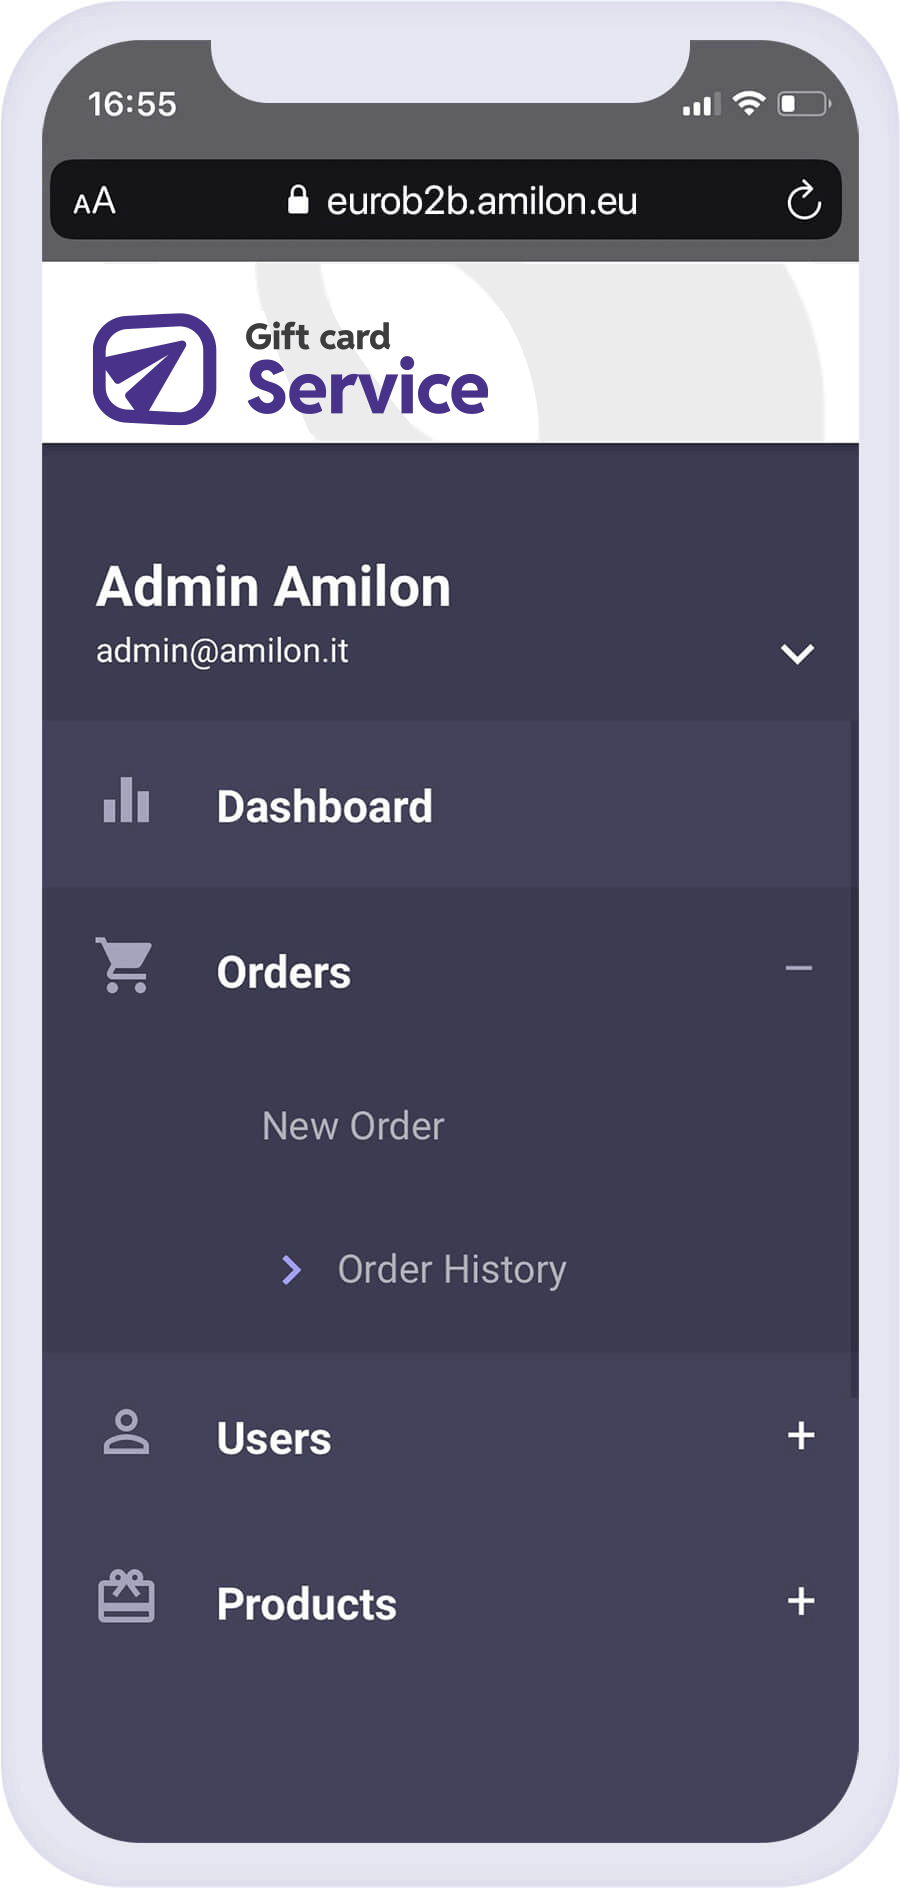The image size is (900, 1888).
Task: Expand the Users section with the plus icon
Action: point(800,1435)
